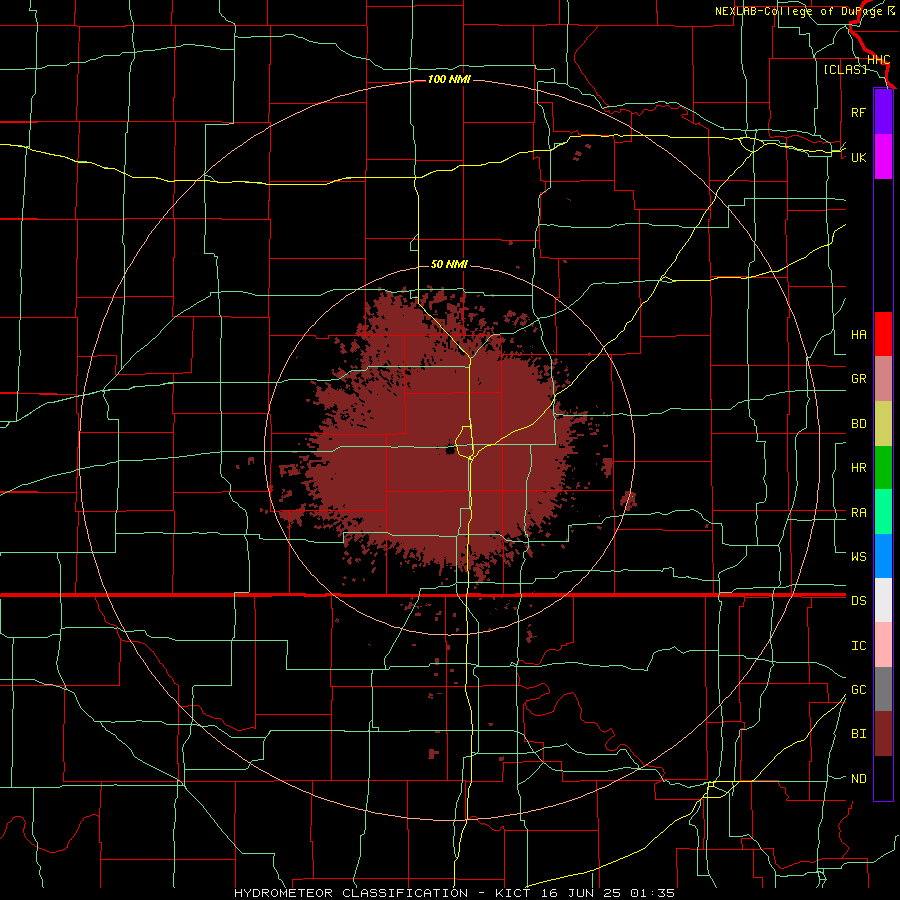The image size is (900, 900).
Task: Click the small black radar site hole at the map center
Action: pyautogui.click(x=450, y=451)
